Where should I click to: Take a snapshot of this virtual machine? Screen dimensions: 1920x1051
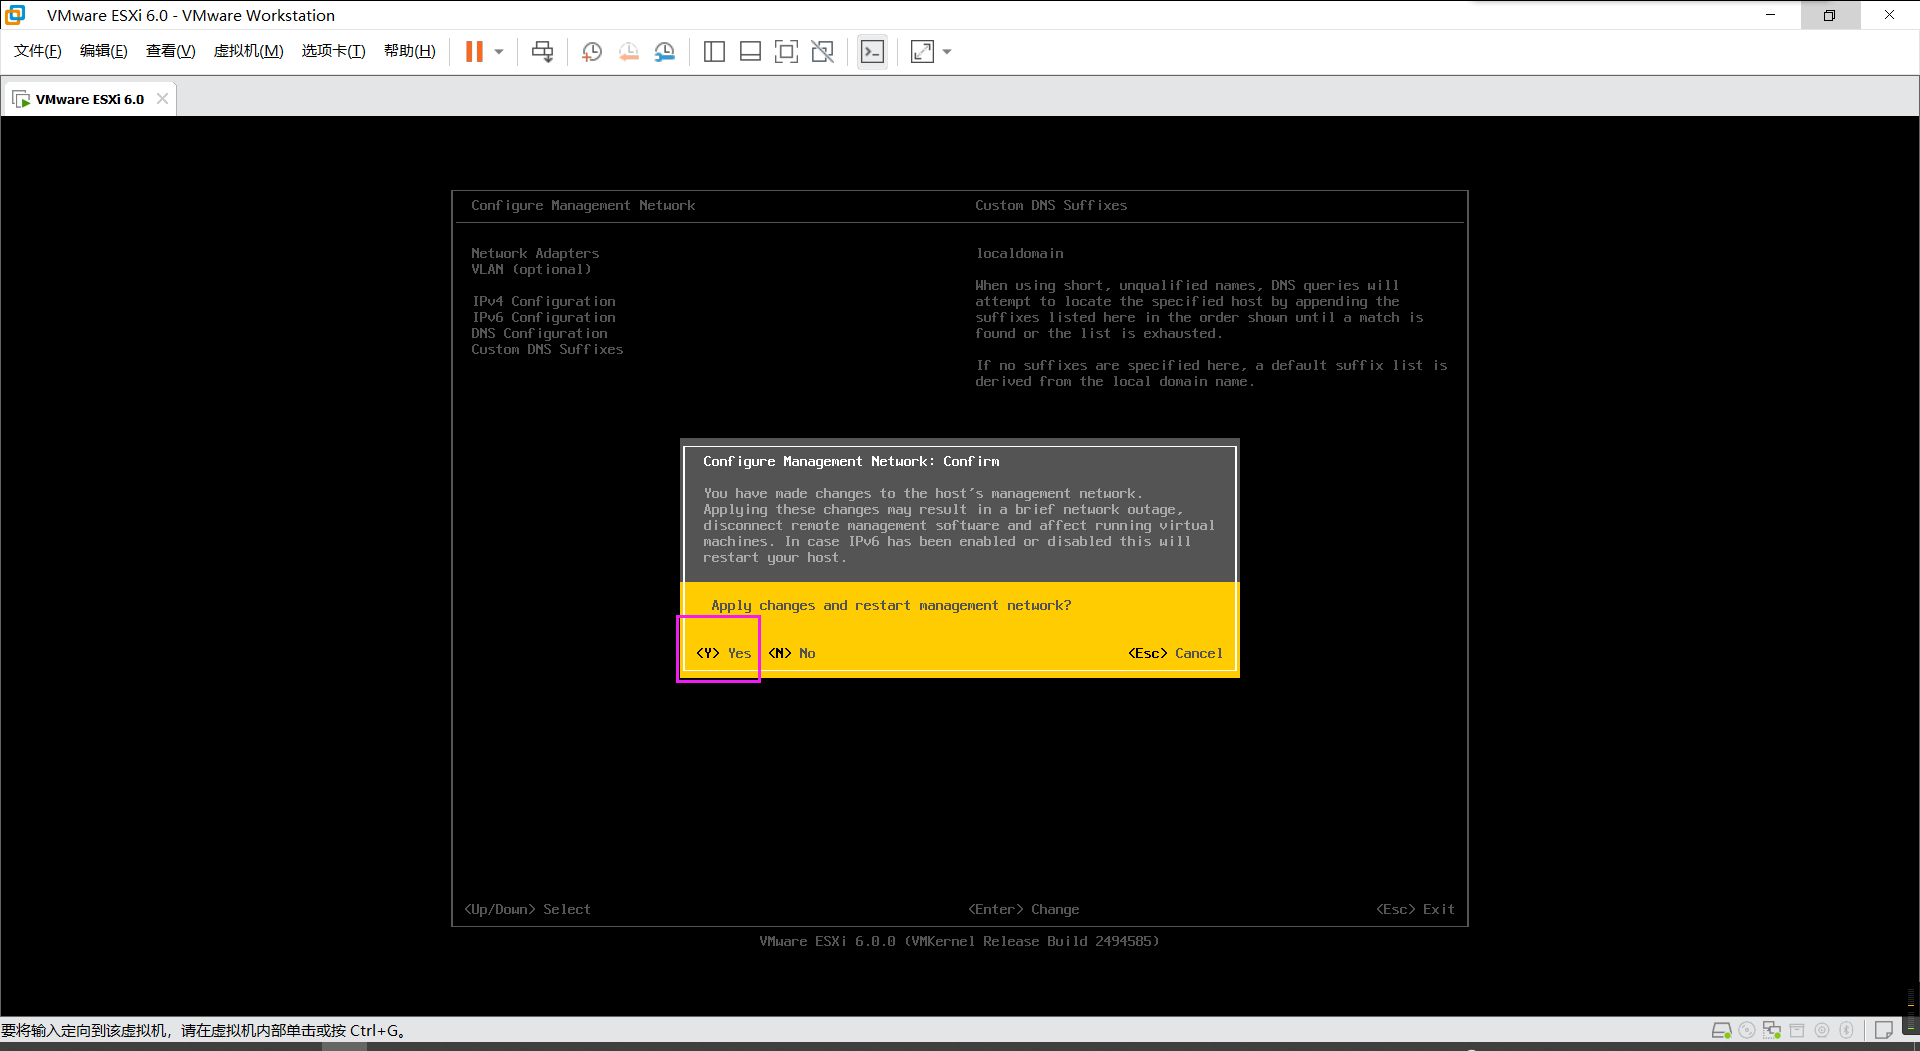(x=592, y=51)
